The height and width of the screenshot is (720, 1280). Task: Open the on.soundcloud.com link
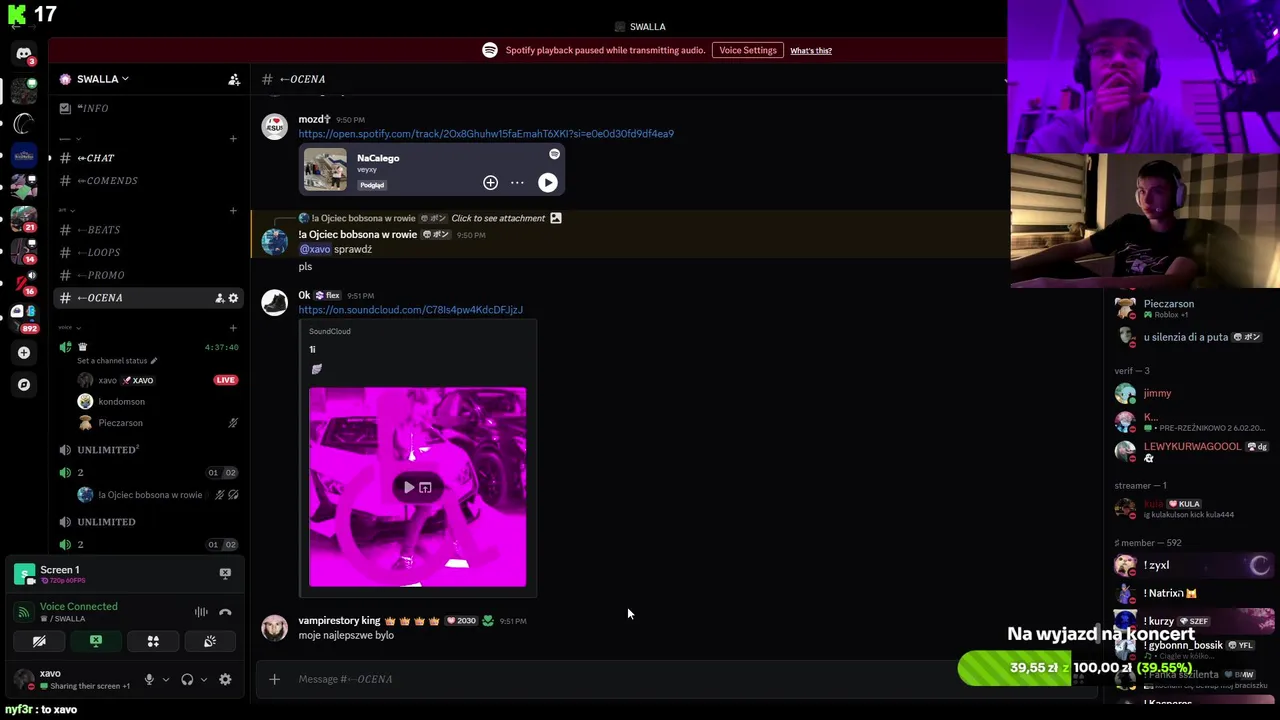410,310
